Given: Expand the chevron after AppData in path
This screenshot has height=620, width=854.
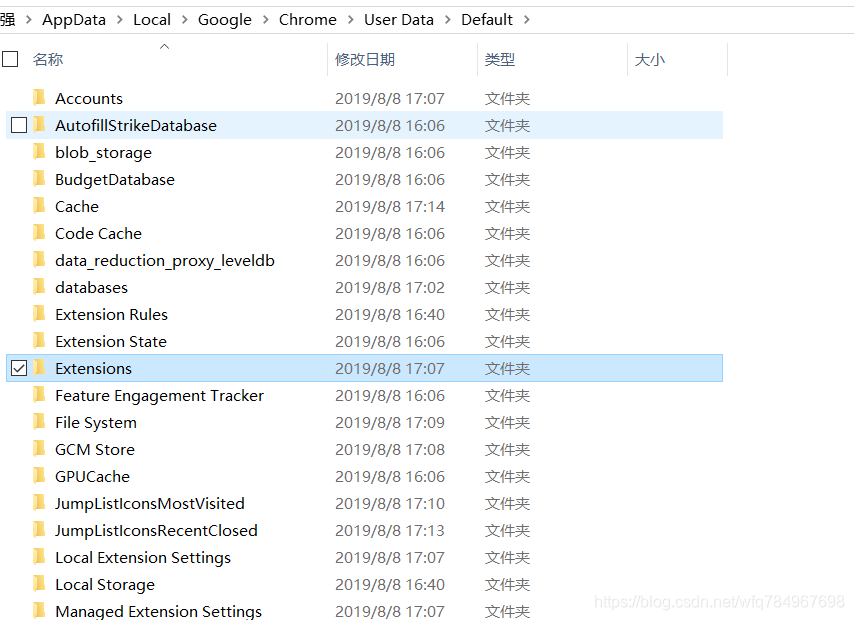Looking at the screenshot, I should [x=119, y=20].
